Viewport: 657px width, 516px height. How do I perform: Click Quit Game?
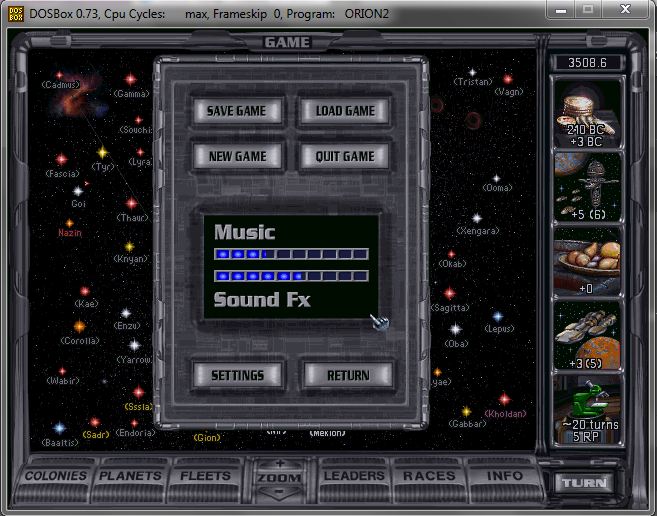click(x=345, y=156)
